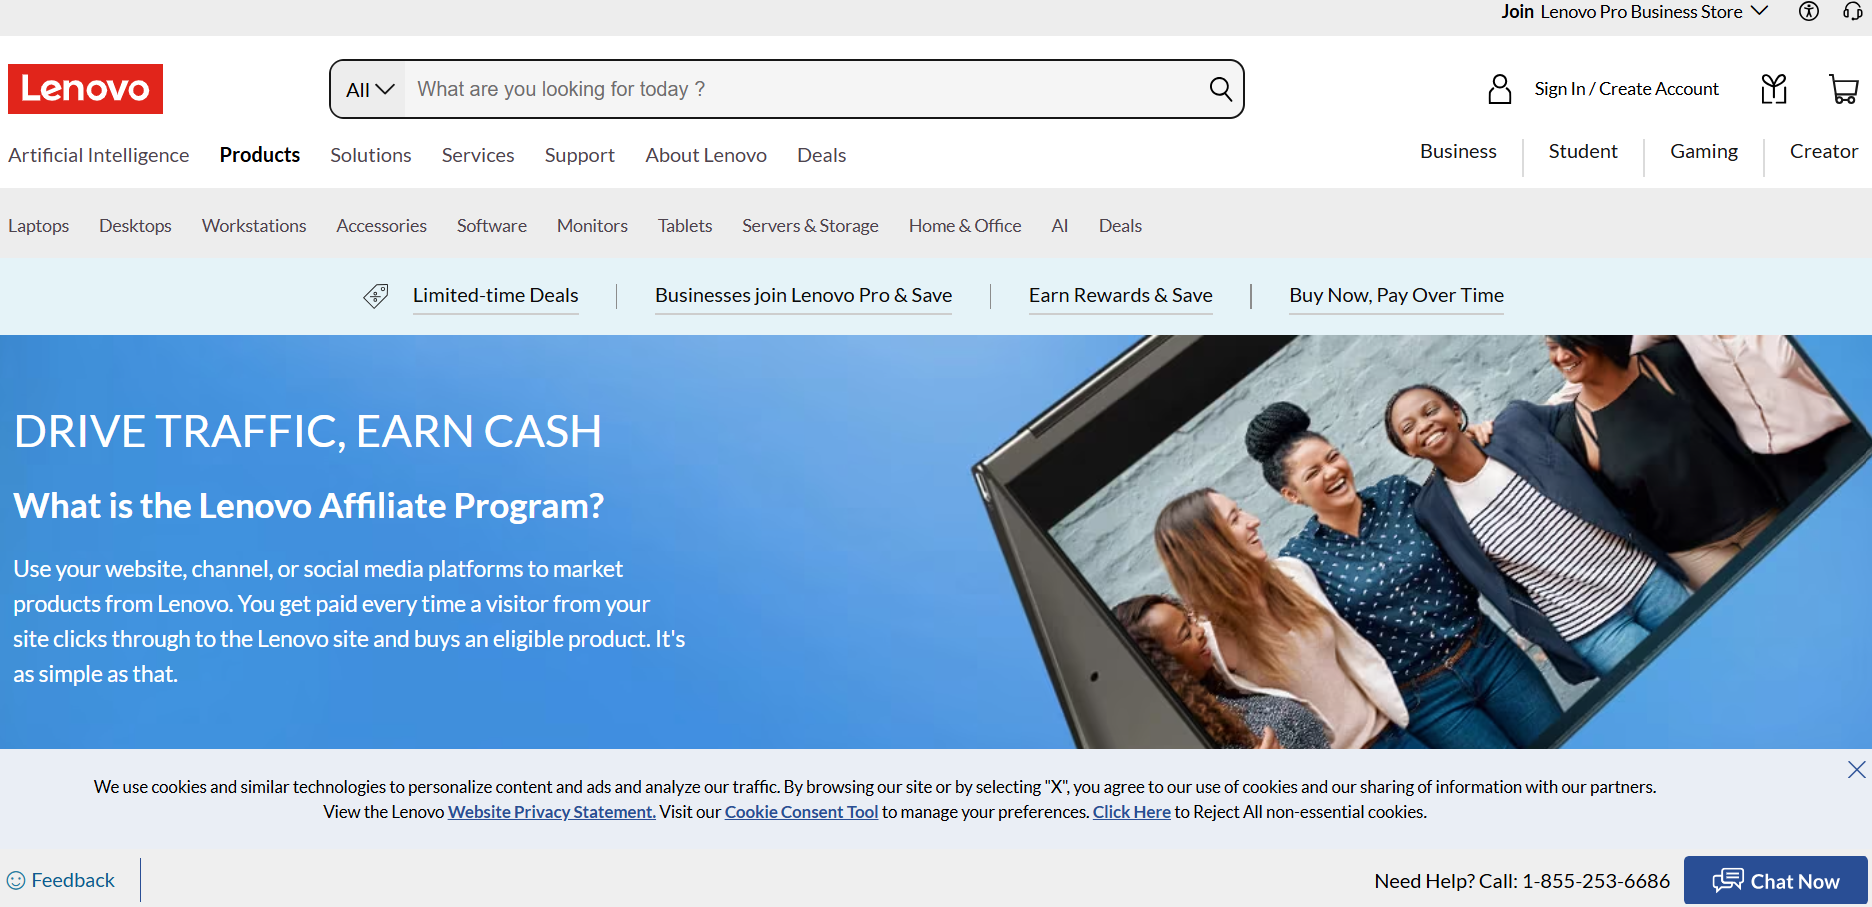The width and height of the screenshot is (1872, 907).
Task: Open the Gaming store tab
Action: tap(1703, 152)
